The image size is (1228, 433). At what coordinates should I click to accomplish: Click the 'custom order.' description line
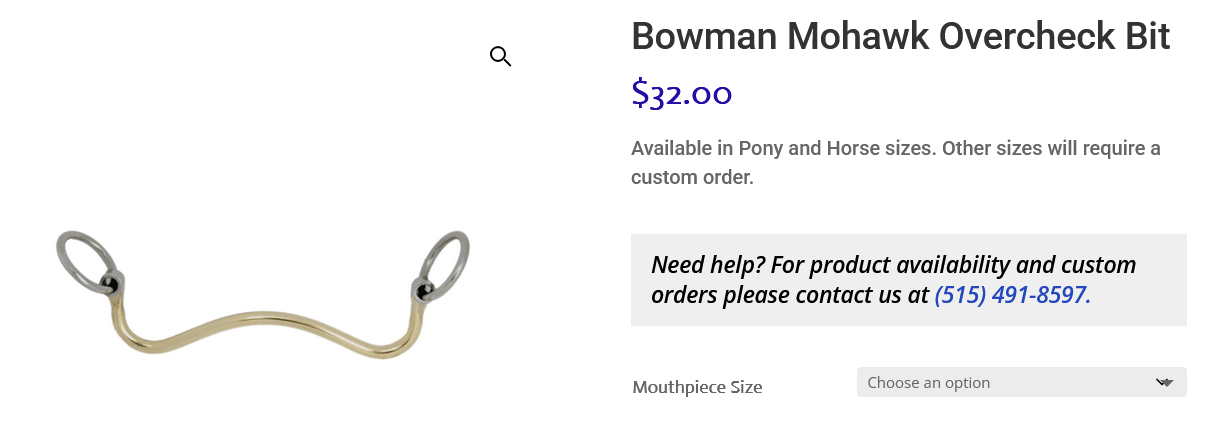pyautogui.click(x=691, y=178)
